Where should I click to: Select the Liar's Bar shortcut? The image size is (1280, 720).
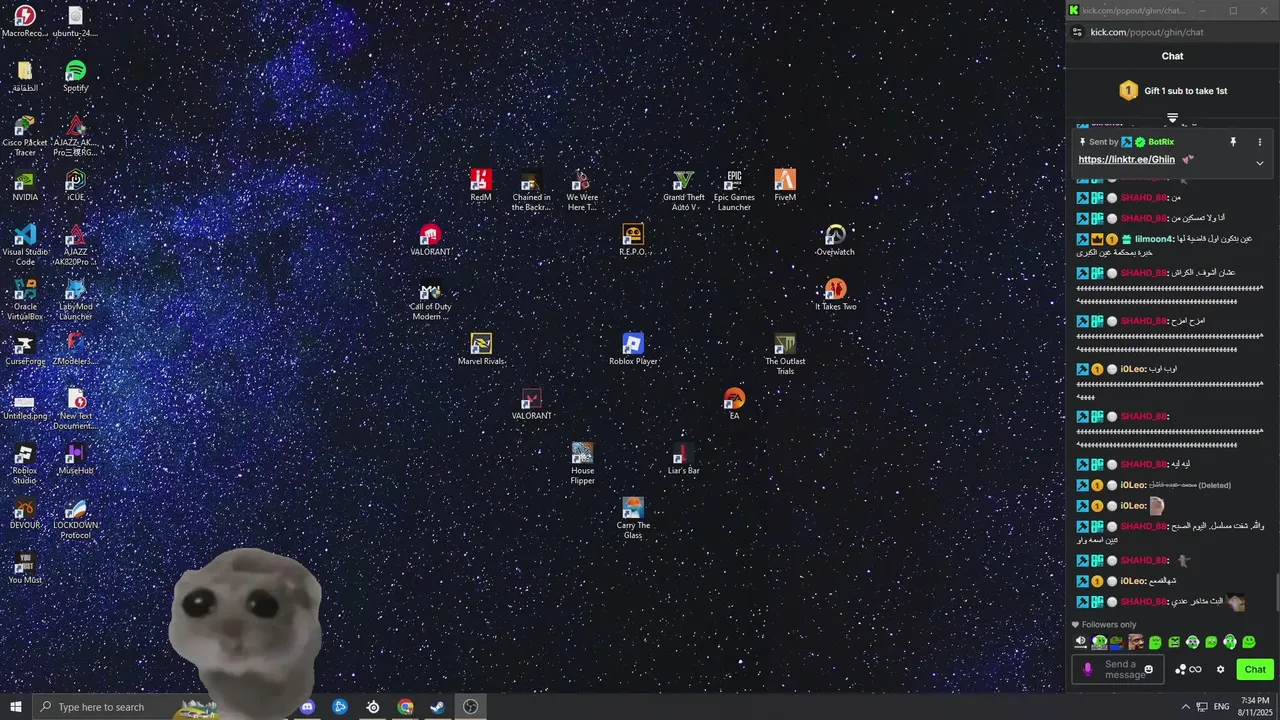point(684,460)
